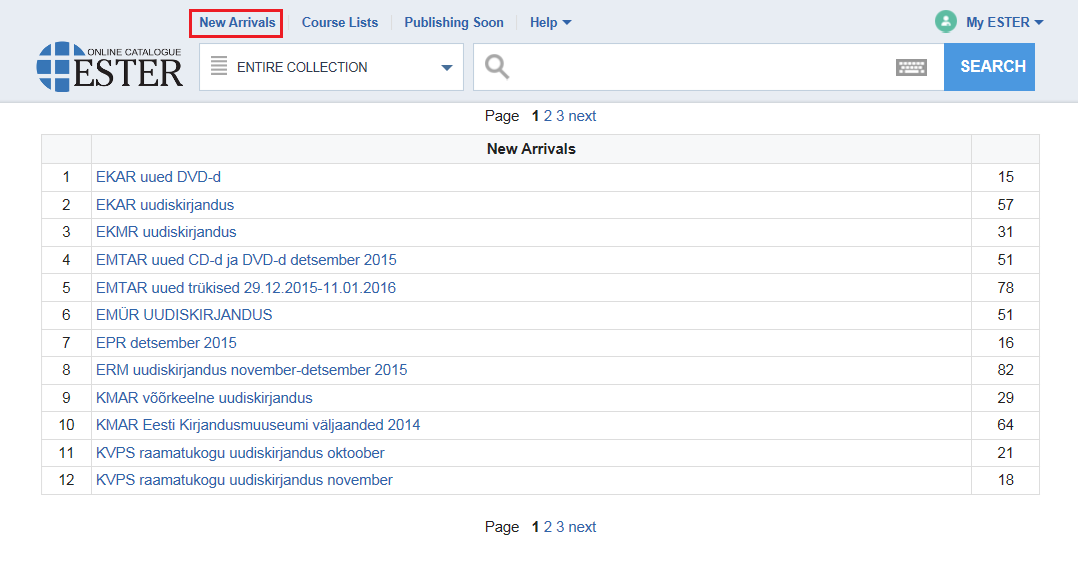
Task: Open the on-screen virtual keyboard icon
Action: pos(912,67)
